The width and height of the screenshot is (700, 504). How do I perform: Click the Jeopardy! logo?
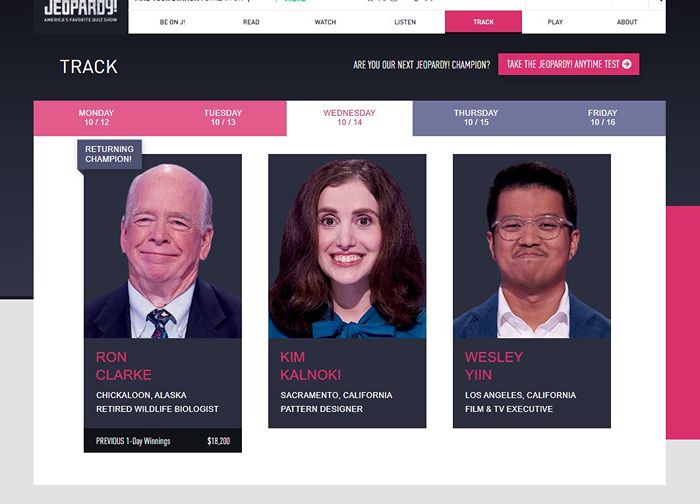81,12
